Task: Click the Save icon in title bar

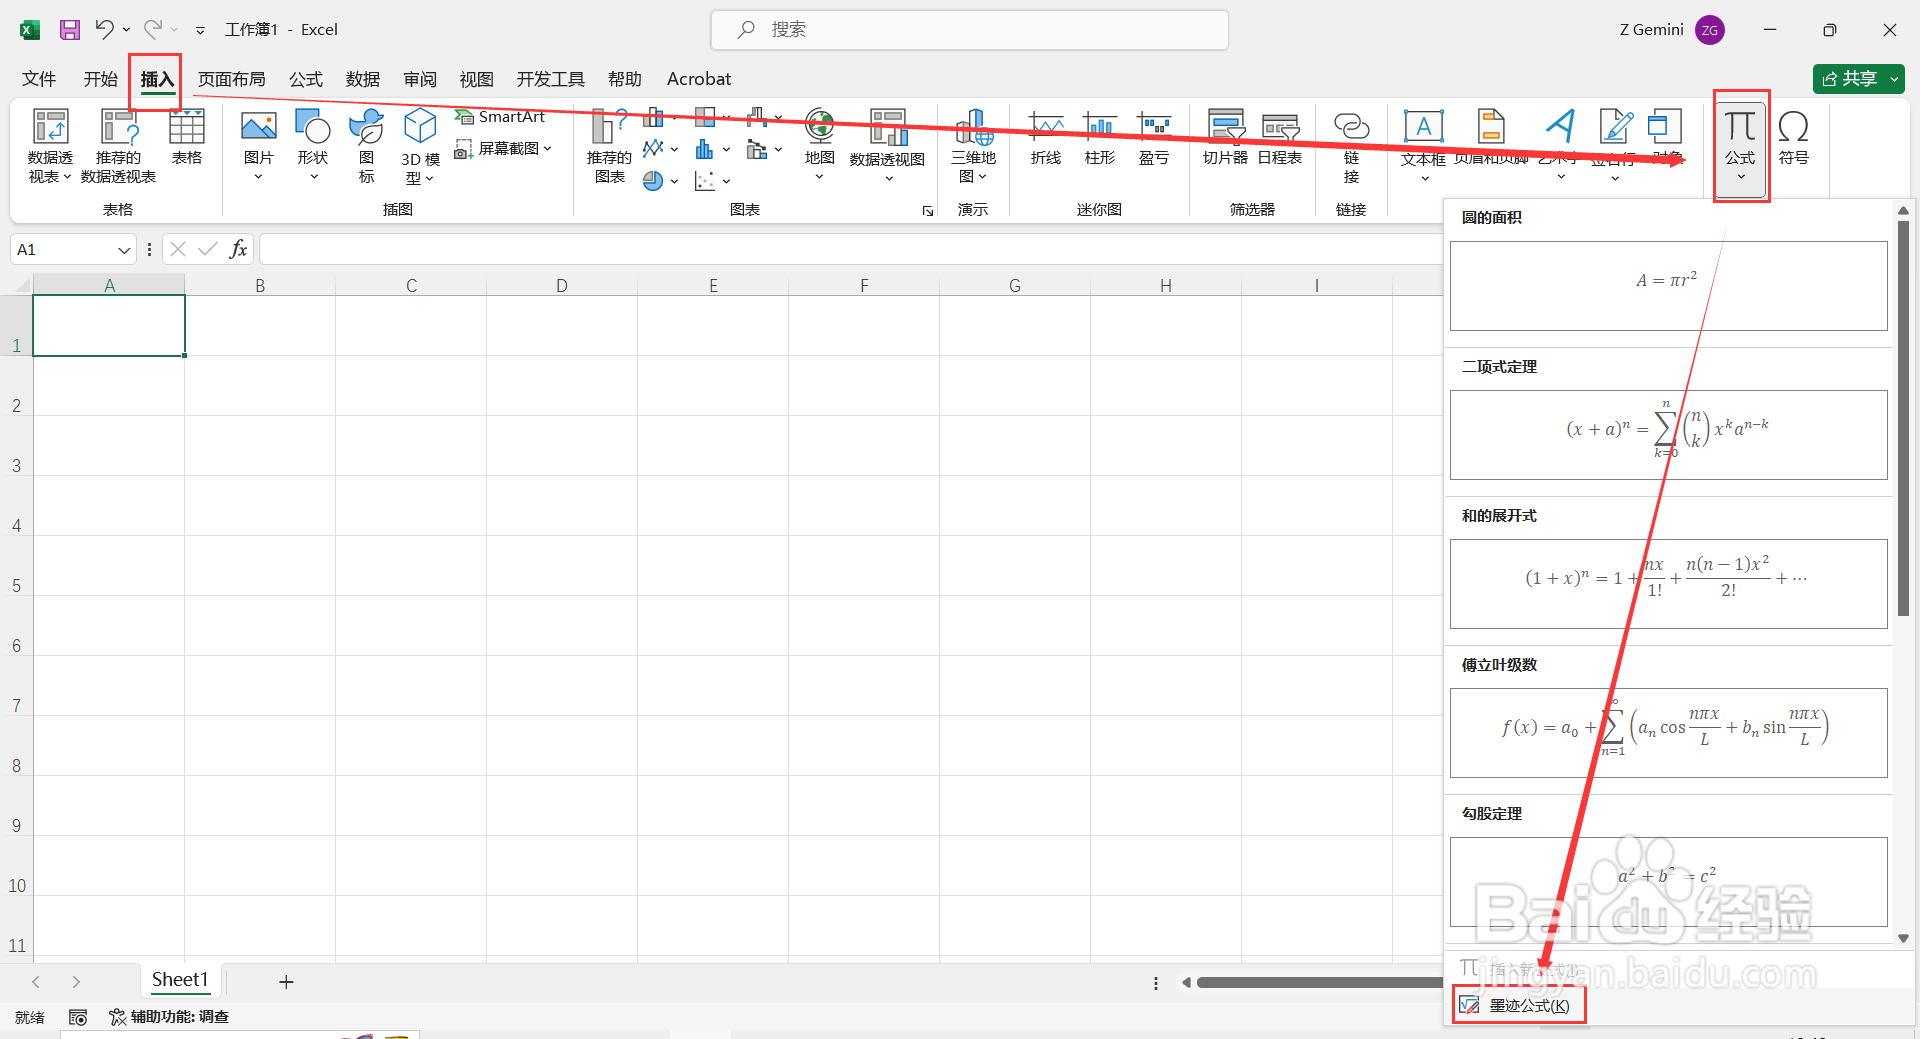Action: (69, 30)
